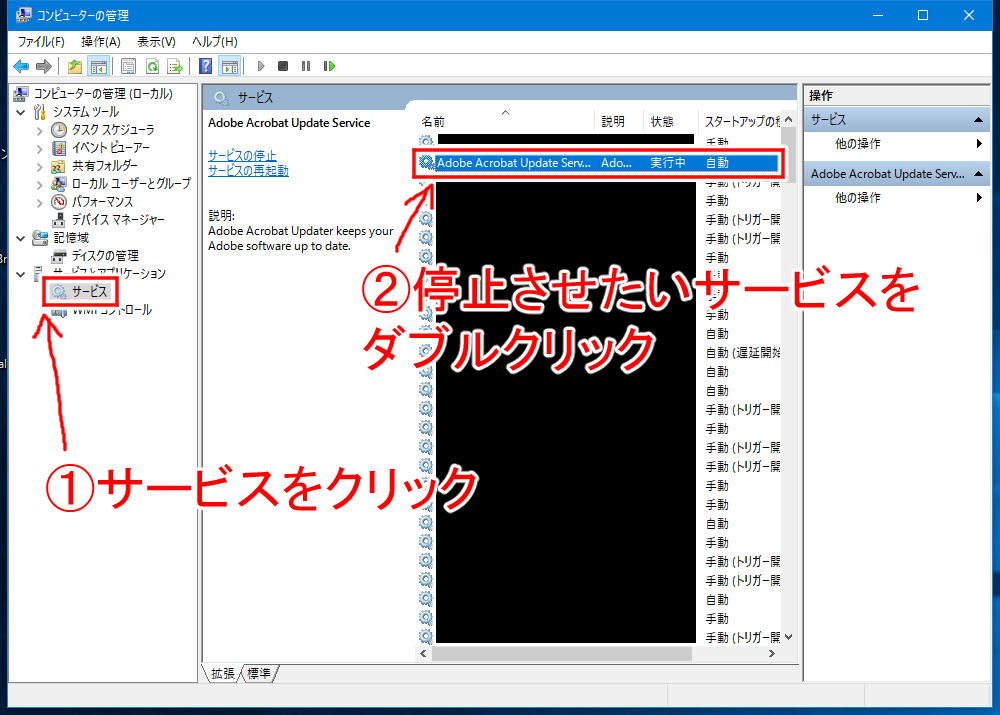
Task: Collapse the サービスとアプリケーション tree node
Action: click(x=21, y=274)
